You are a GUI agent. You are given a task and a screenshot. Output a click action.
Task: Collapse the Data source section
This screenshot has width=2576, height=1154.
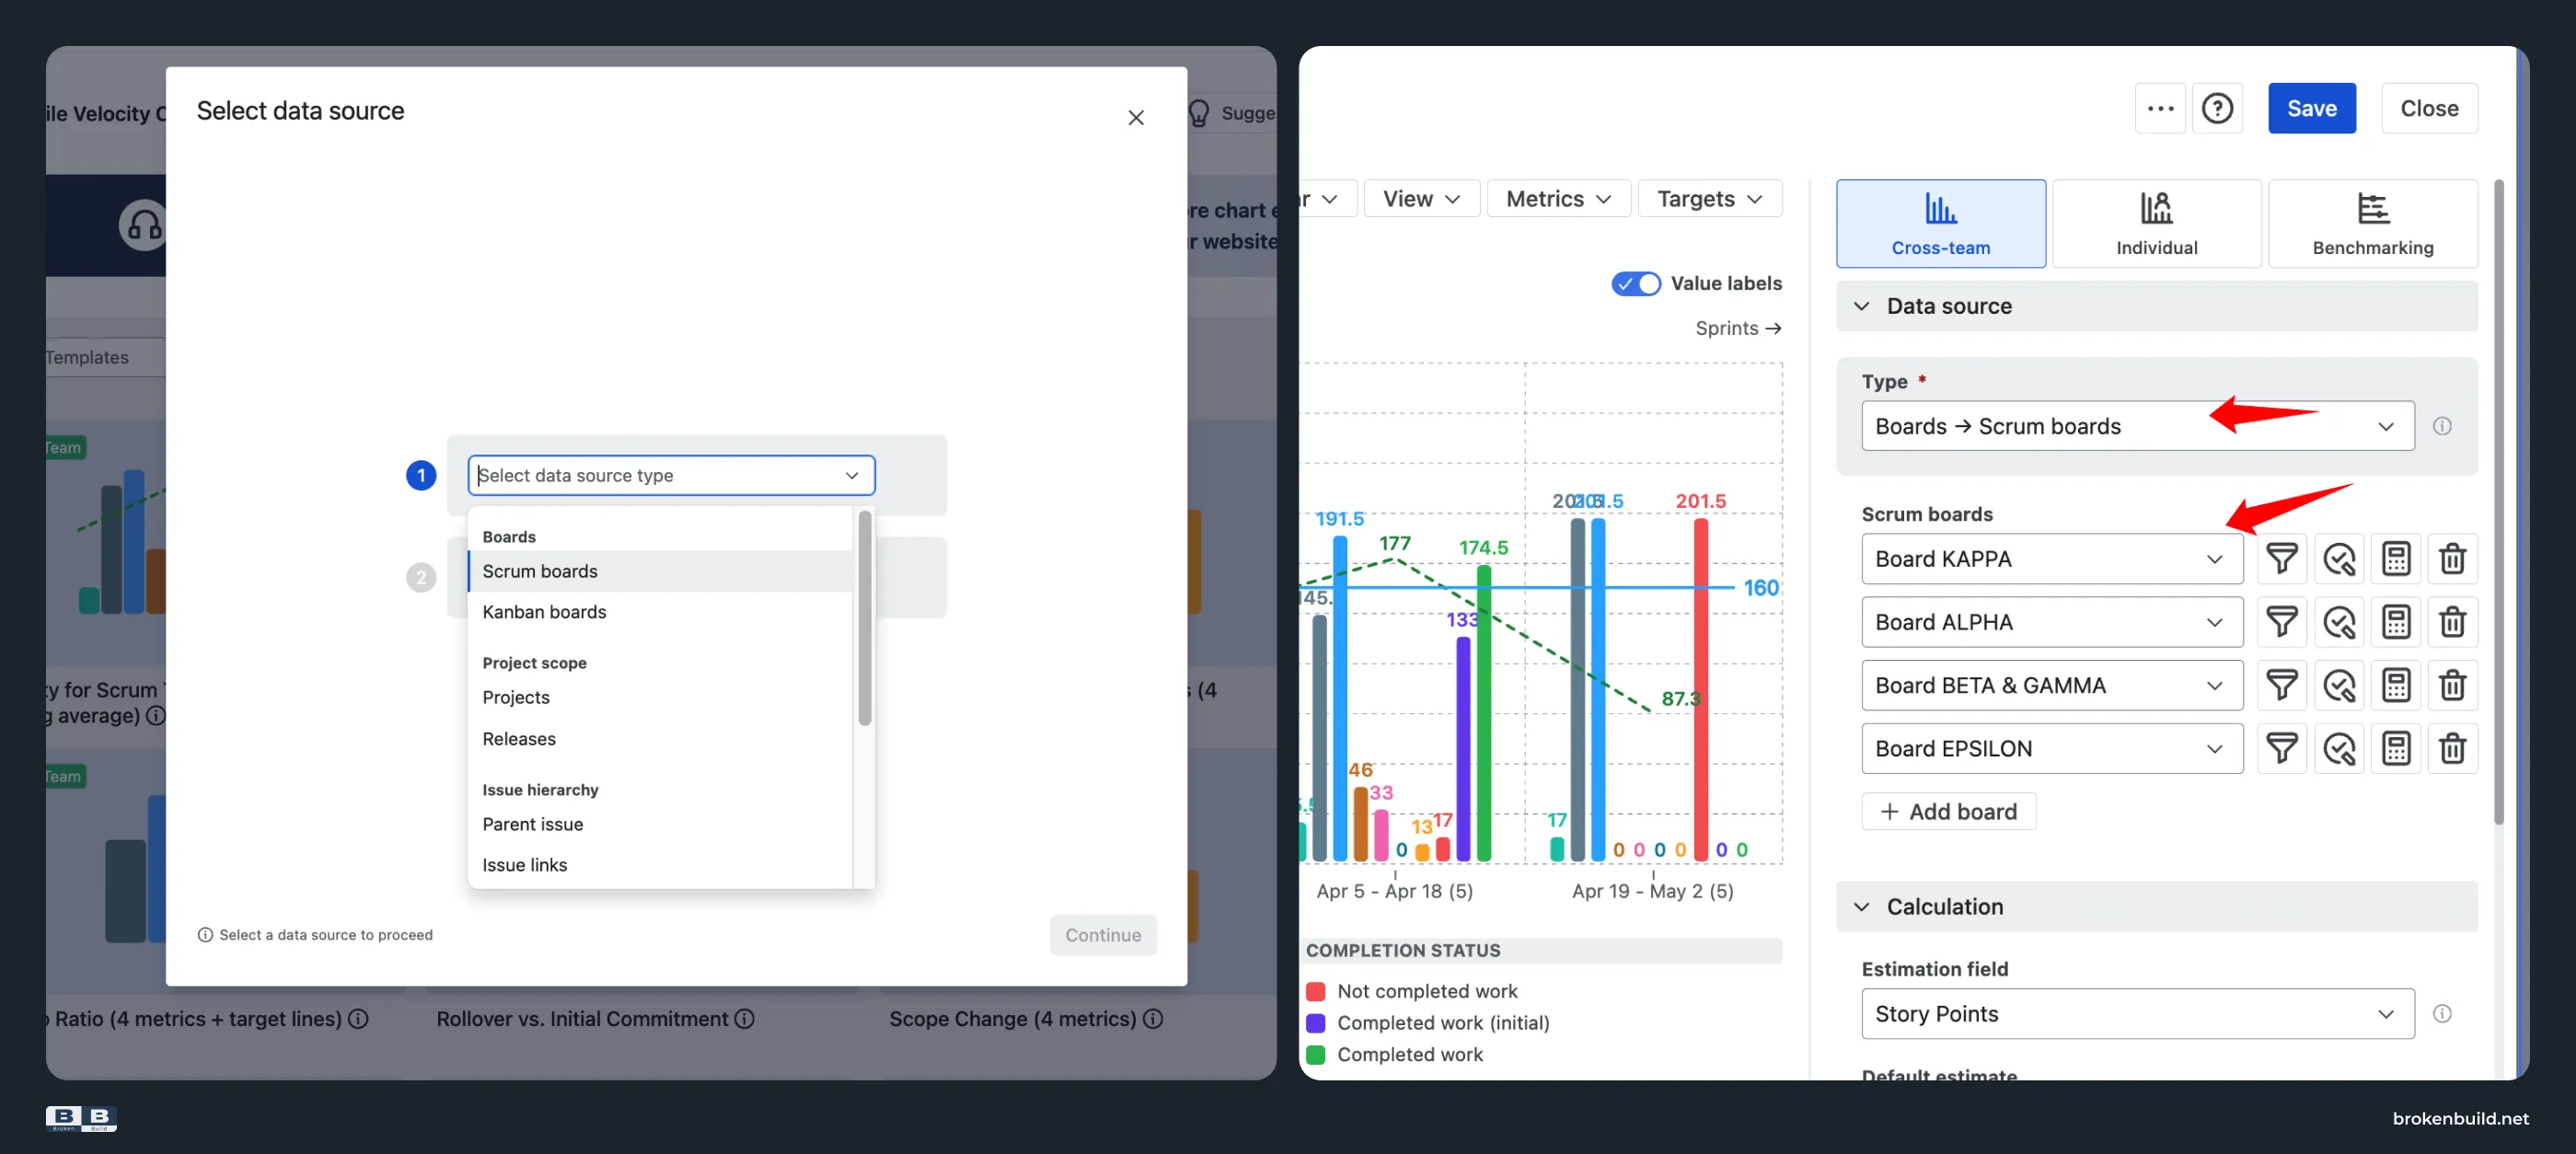point(2157,306)
